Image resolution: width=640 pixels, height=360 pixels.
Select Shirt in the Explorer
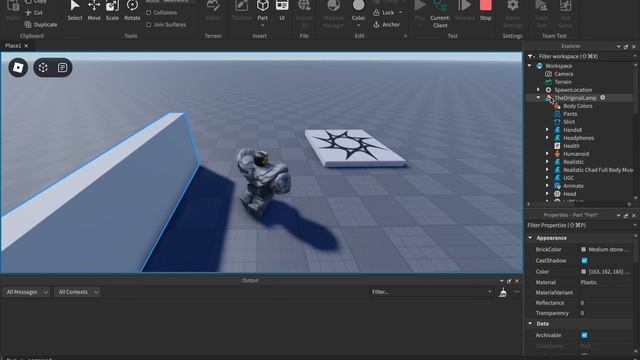pyautogui.click(x=569, y=122)
